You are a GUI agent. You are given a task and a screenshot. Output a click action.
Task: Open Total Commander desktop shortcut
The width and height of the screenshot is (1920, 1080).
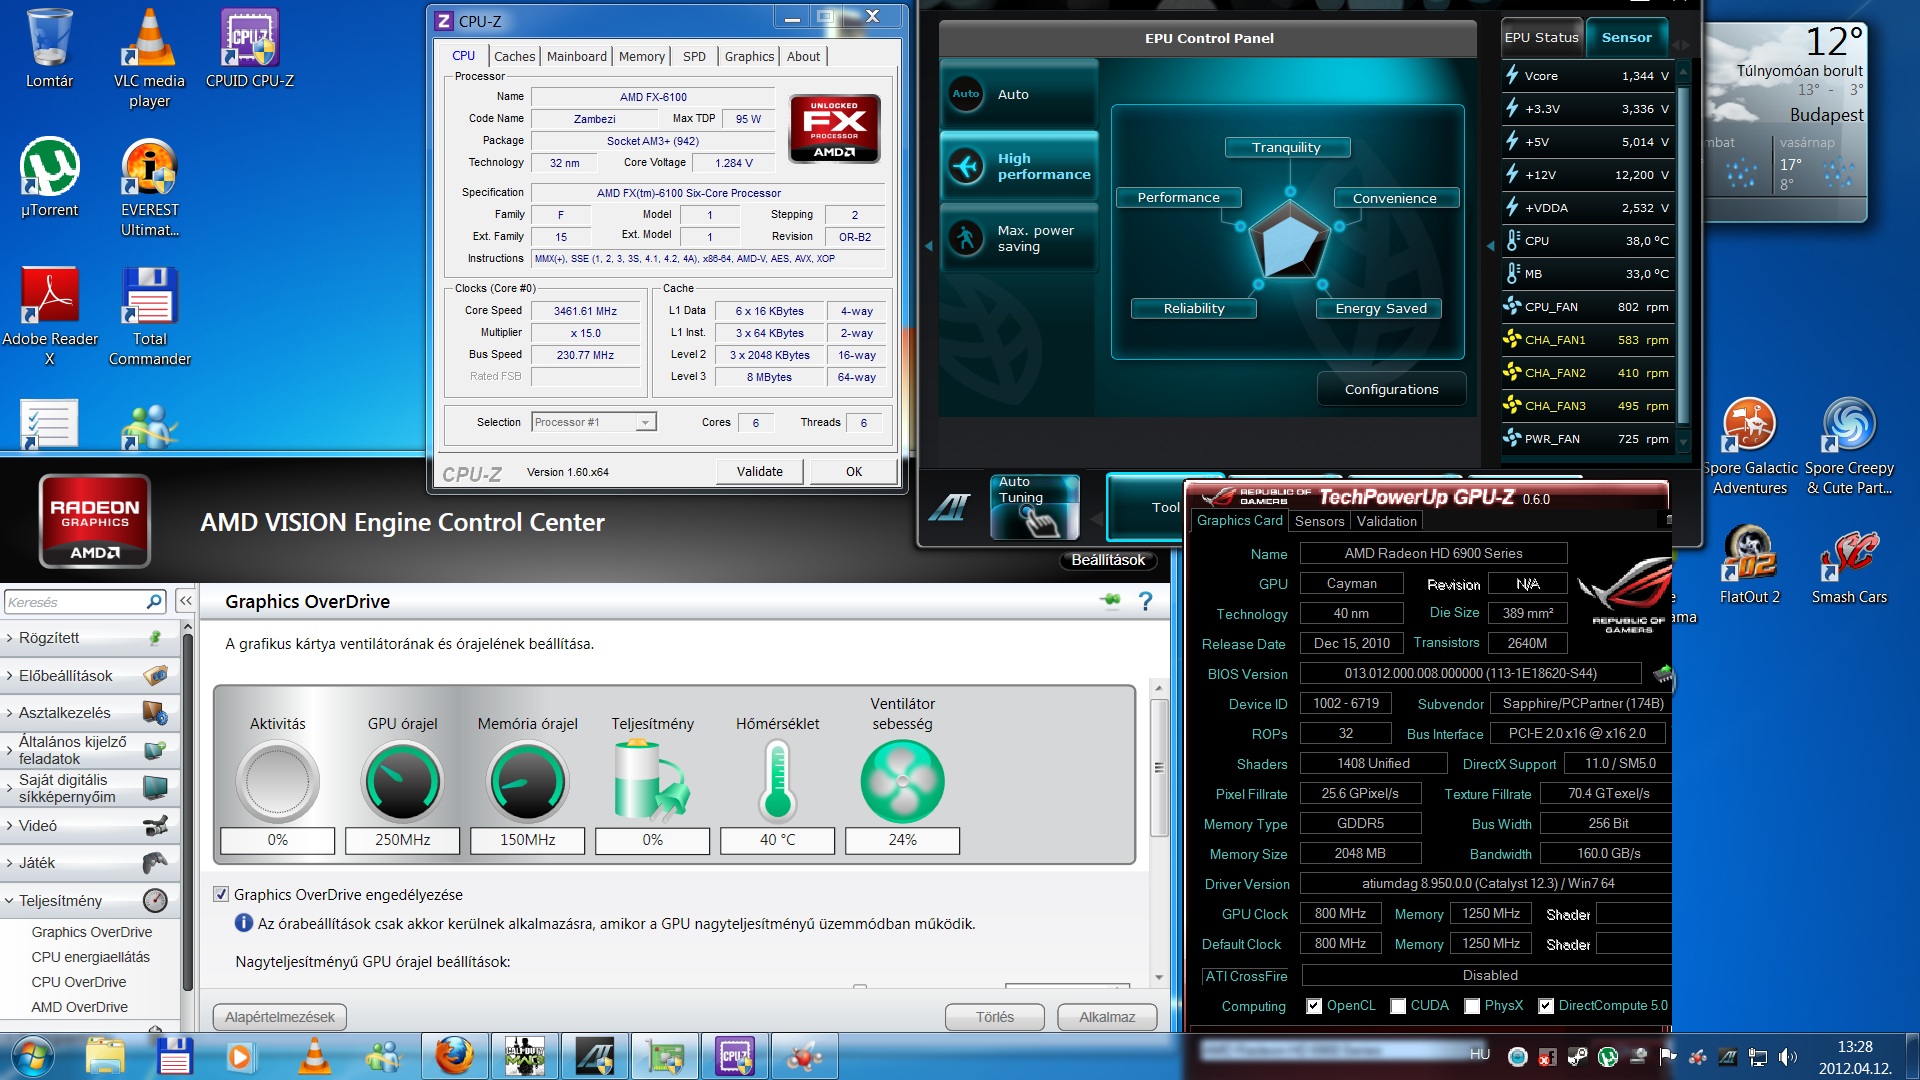(x=149, y=315)
